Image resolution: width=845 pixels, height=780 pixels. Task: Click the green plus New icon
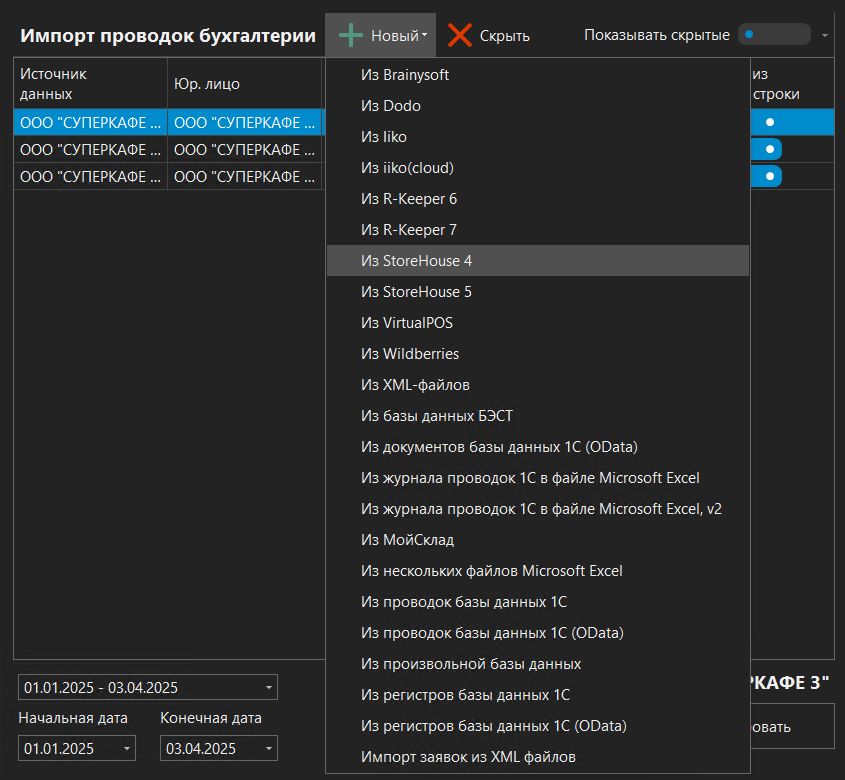351,35
